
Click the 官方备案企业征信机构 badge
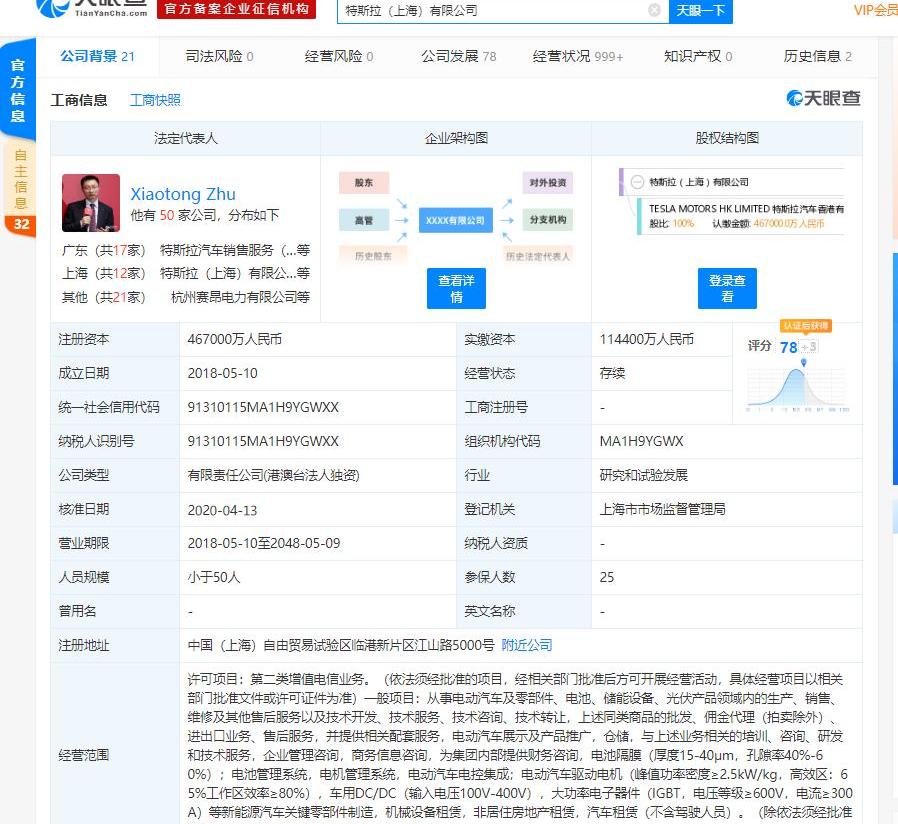[237, 9]
